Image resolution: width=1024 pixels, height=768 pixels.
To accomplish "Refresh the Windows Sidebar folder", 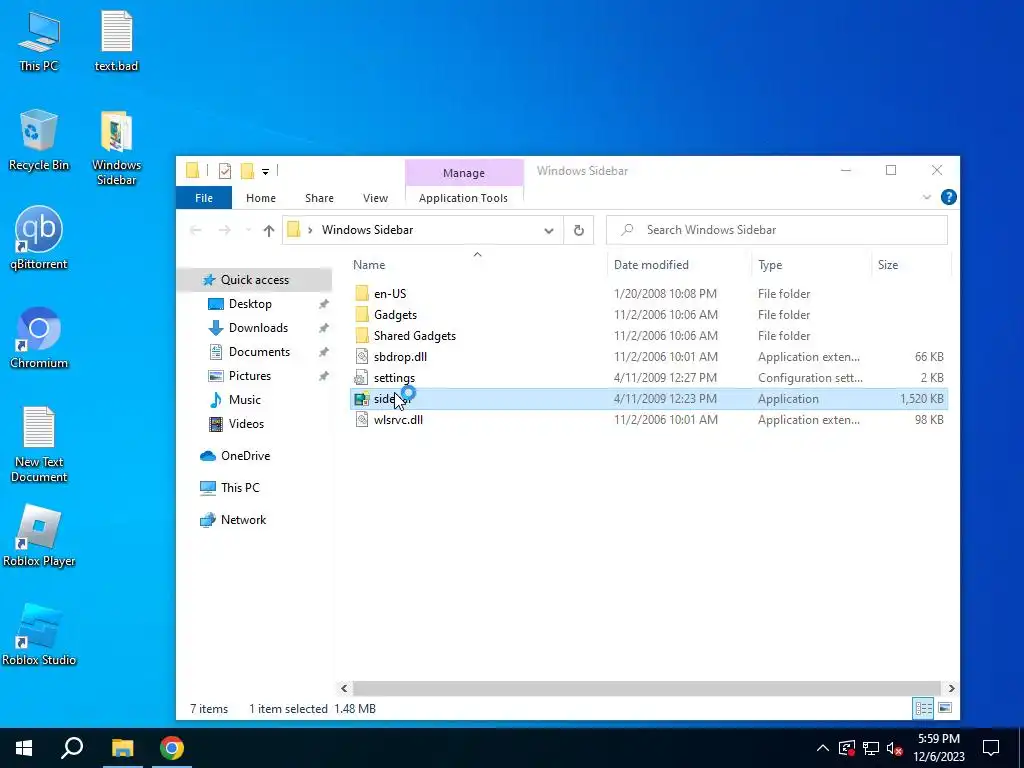I will click(x=579, y=230).
